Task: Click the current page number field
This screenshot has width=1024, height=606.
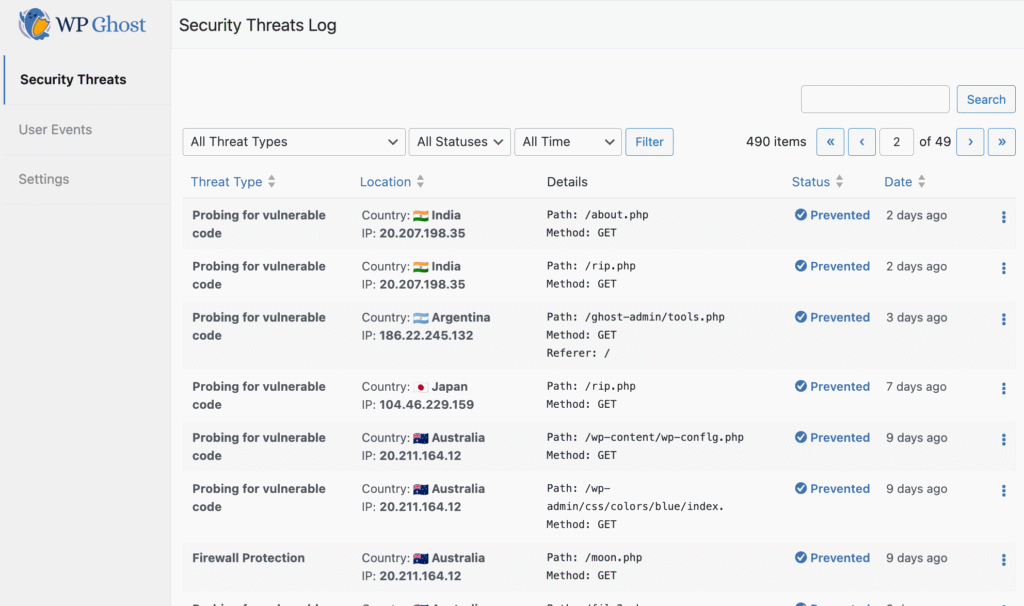Action: (897, 142)
